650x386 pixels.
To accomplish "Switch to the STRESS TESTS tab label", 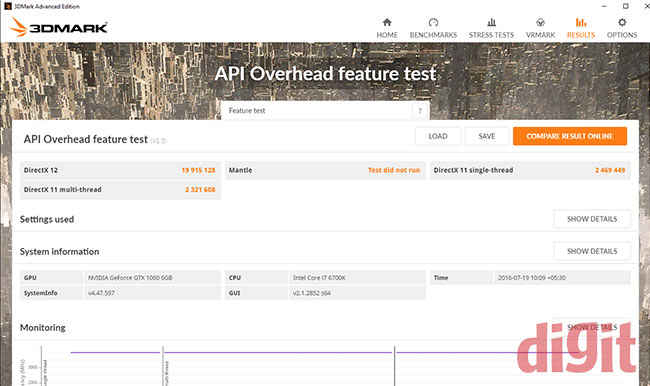I will tap(491, 35).
